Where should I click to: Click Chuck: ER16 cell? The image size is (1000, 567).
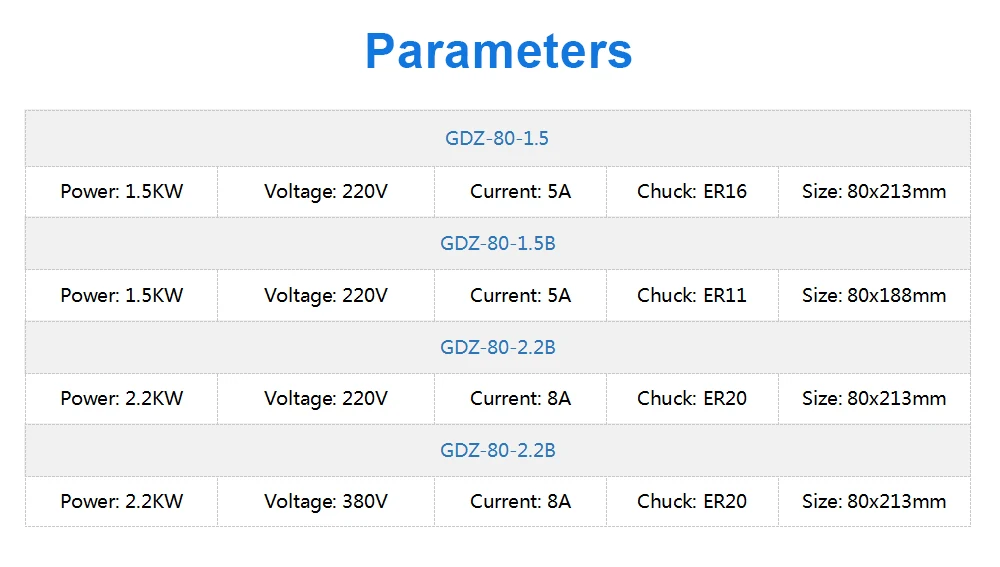[692, 191]
